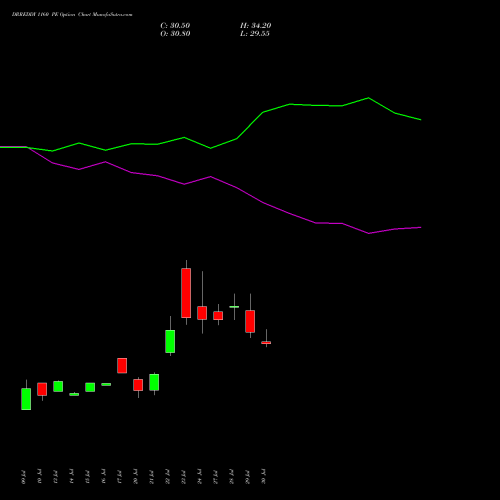
Task: Pick the tallest red candlestick
Action: point(186,293)
